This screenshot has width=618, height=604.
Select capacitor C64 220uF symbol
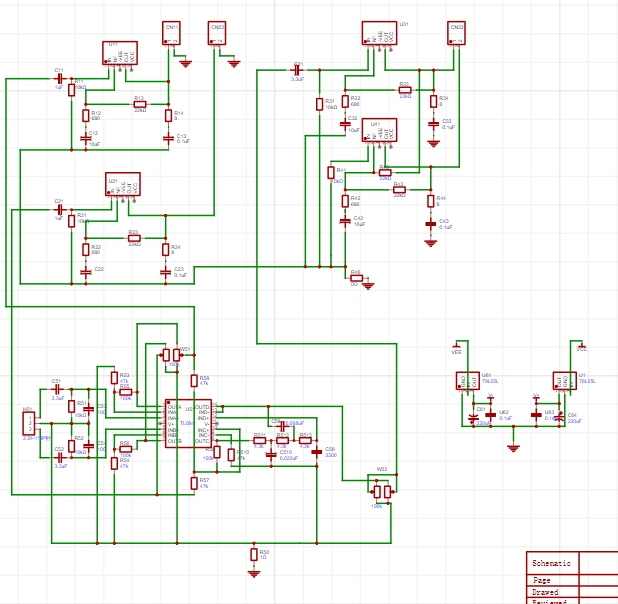point(560,418)
